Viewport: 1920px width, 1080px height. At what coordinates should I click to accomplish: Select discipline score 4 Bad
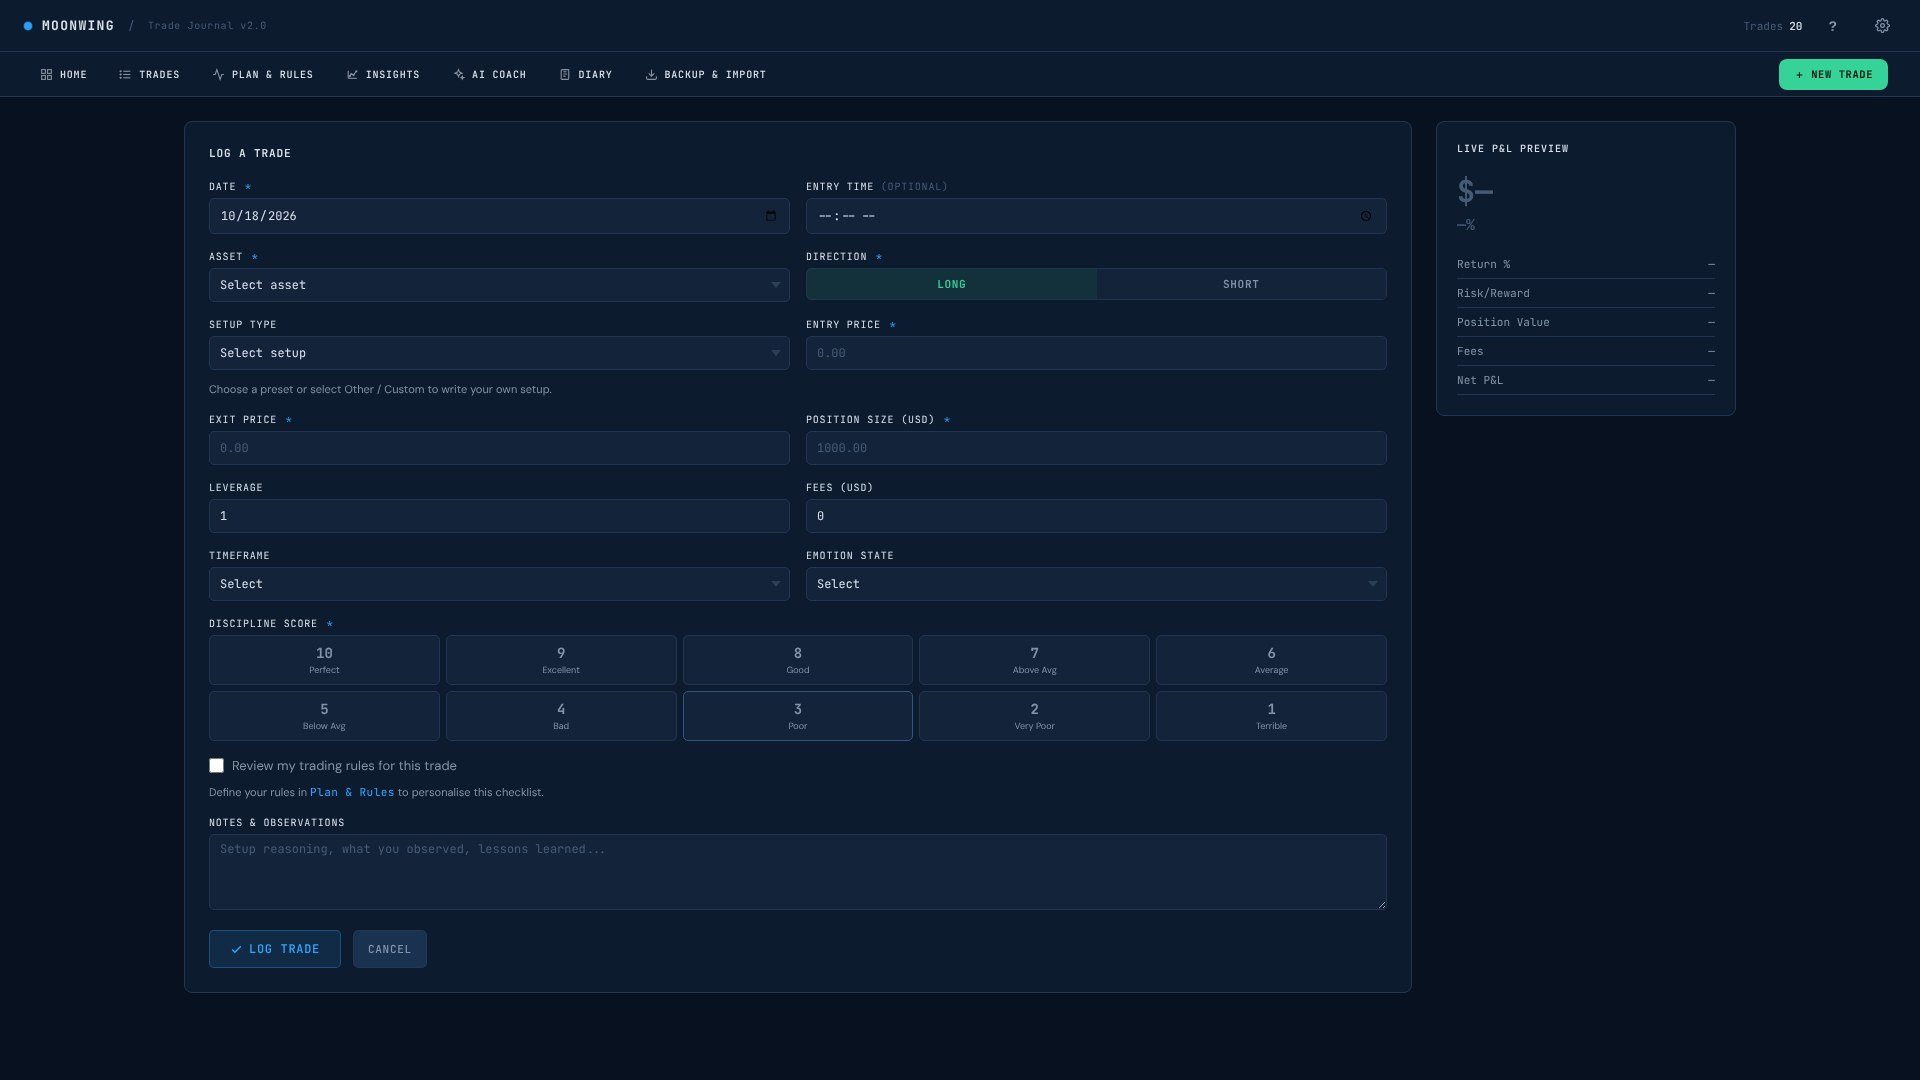[x=561, y=716]
